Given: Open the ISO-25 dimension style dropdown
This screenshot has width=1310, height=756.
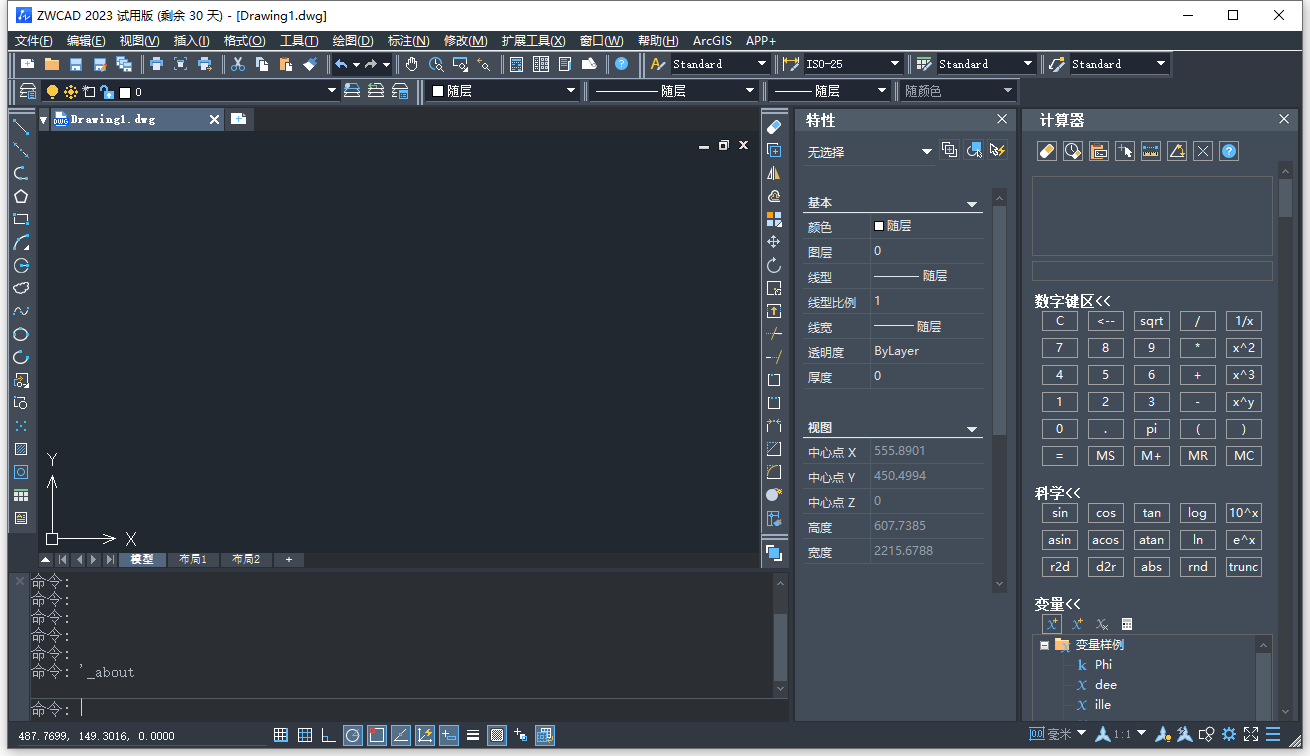Looking at the screenshot, I should [895, 64].
